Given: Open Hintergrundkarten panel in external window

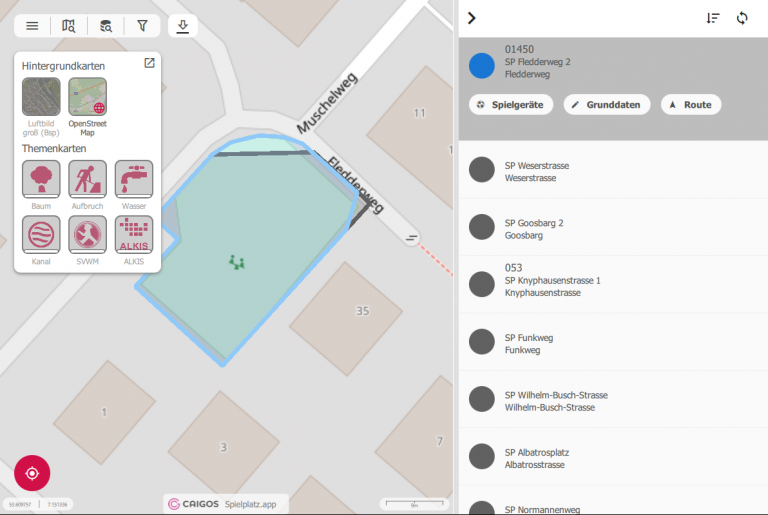Looking at the screenshot, I should [x=149, y=63].
